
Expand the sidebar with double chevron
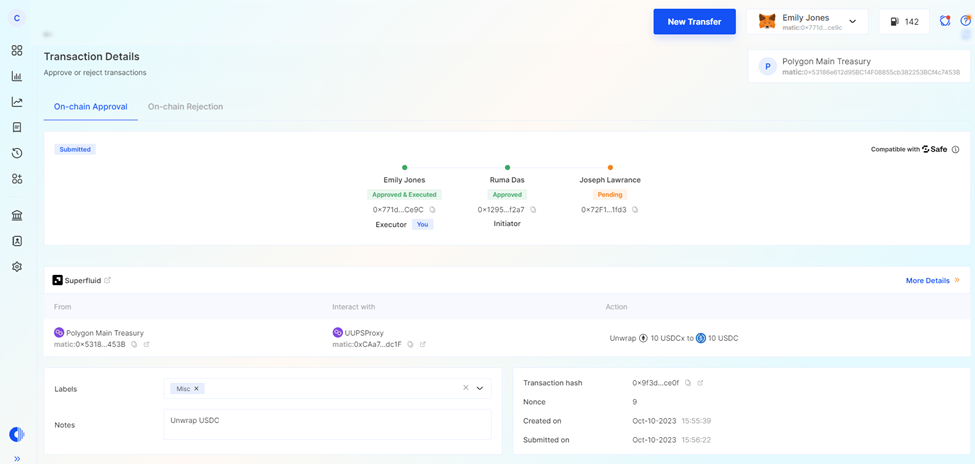(x=17, y=458)
